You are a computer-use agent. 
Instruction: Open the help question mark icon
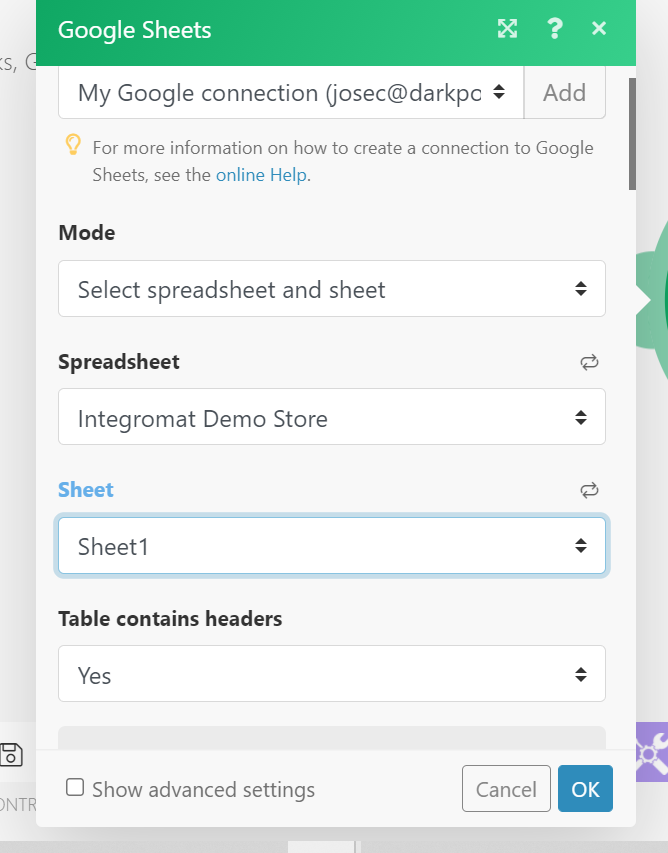click(555, 29)
